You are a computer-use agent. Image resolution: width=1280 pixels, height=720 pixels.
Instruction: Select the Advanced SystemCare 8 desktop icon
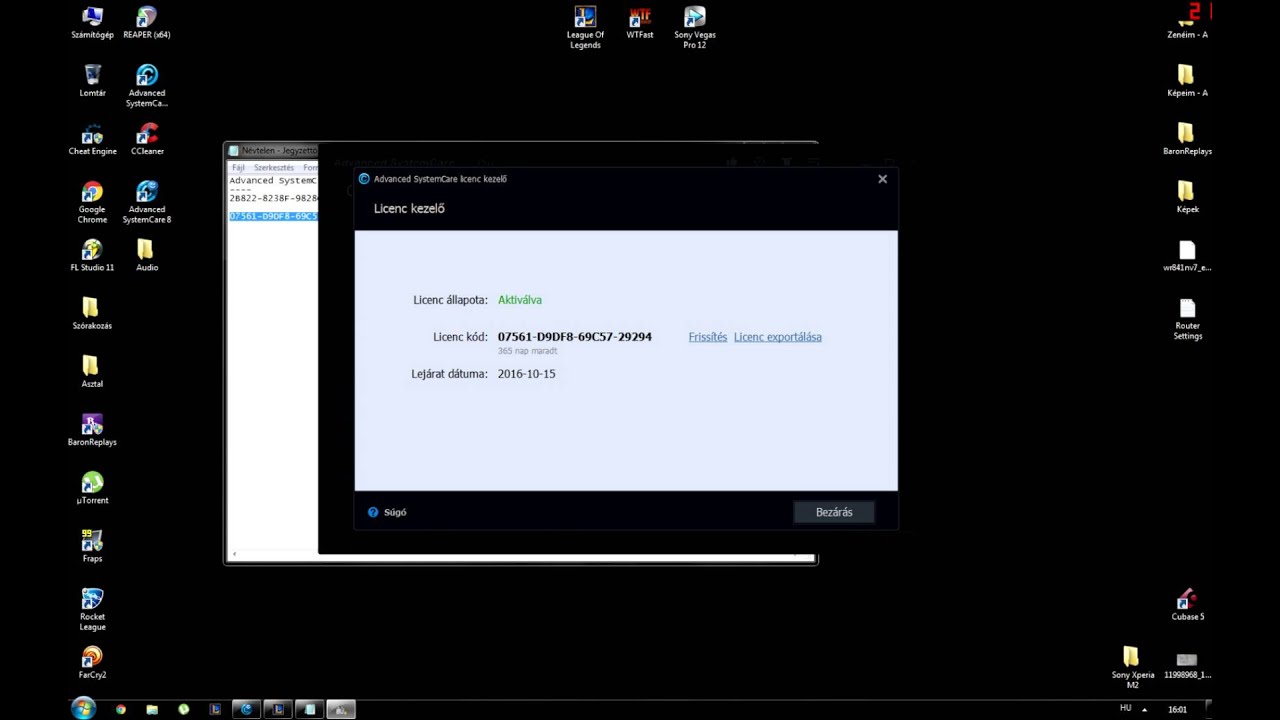[x=147, y=202]
